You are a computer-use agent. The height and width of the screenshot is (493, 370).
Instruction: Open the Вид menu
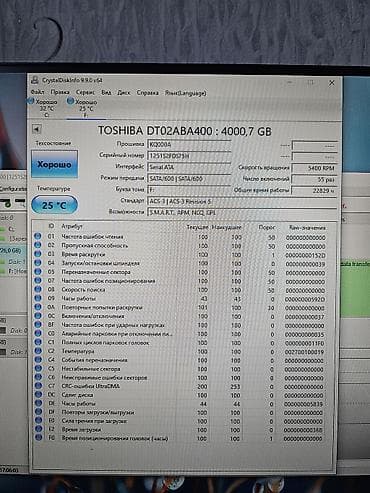(106, 92)
